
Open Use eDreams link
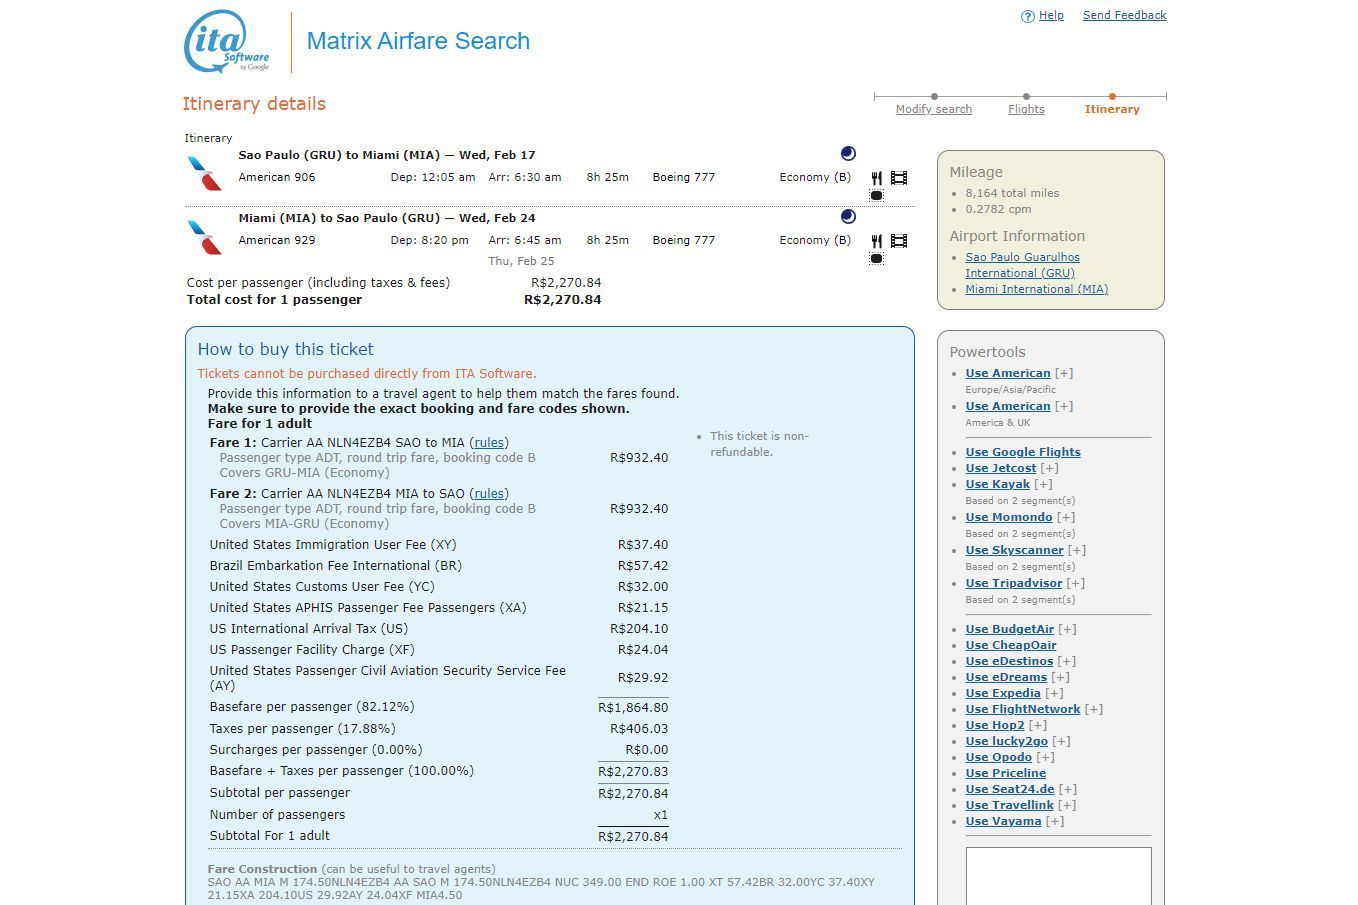pos(1006,677)
